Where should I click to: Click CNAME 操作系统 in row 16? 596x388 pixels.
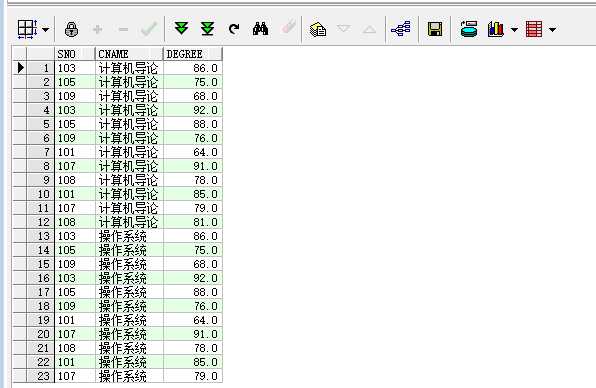(x=129, y=278)
